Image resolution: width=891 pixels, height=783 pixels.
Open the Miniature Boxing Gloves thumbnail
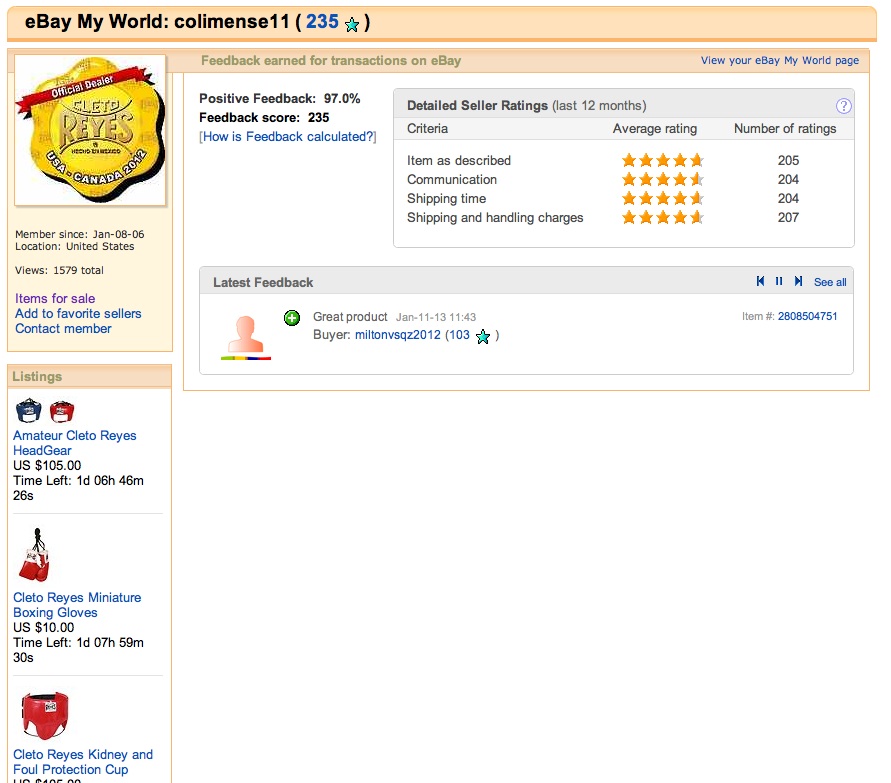[x=33, y=556]
